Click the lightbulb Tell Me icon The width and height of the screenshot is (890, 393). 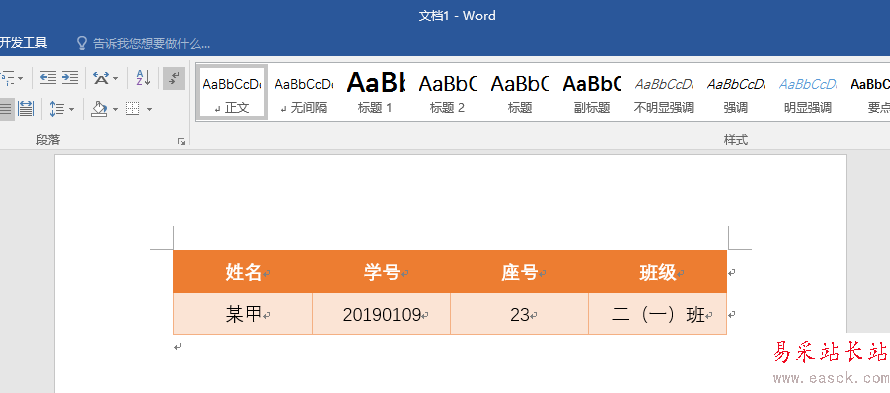(82, 43)
